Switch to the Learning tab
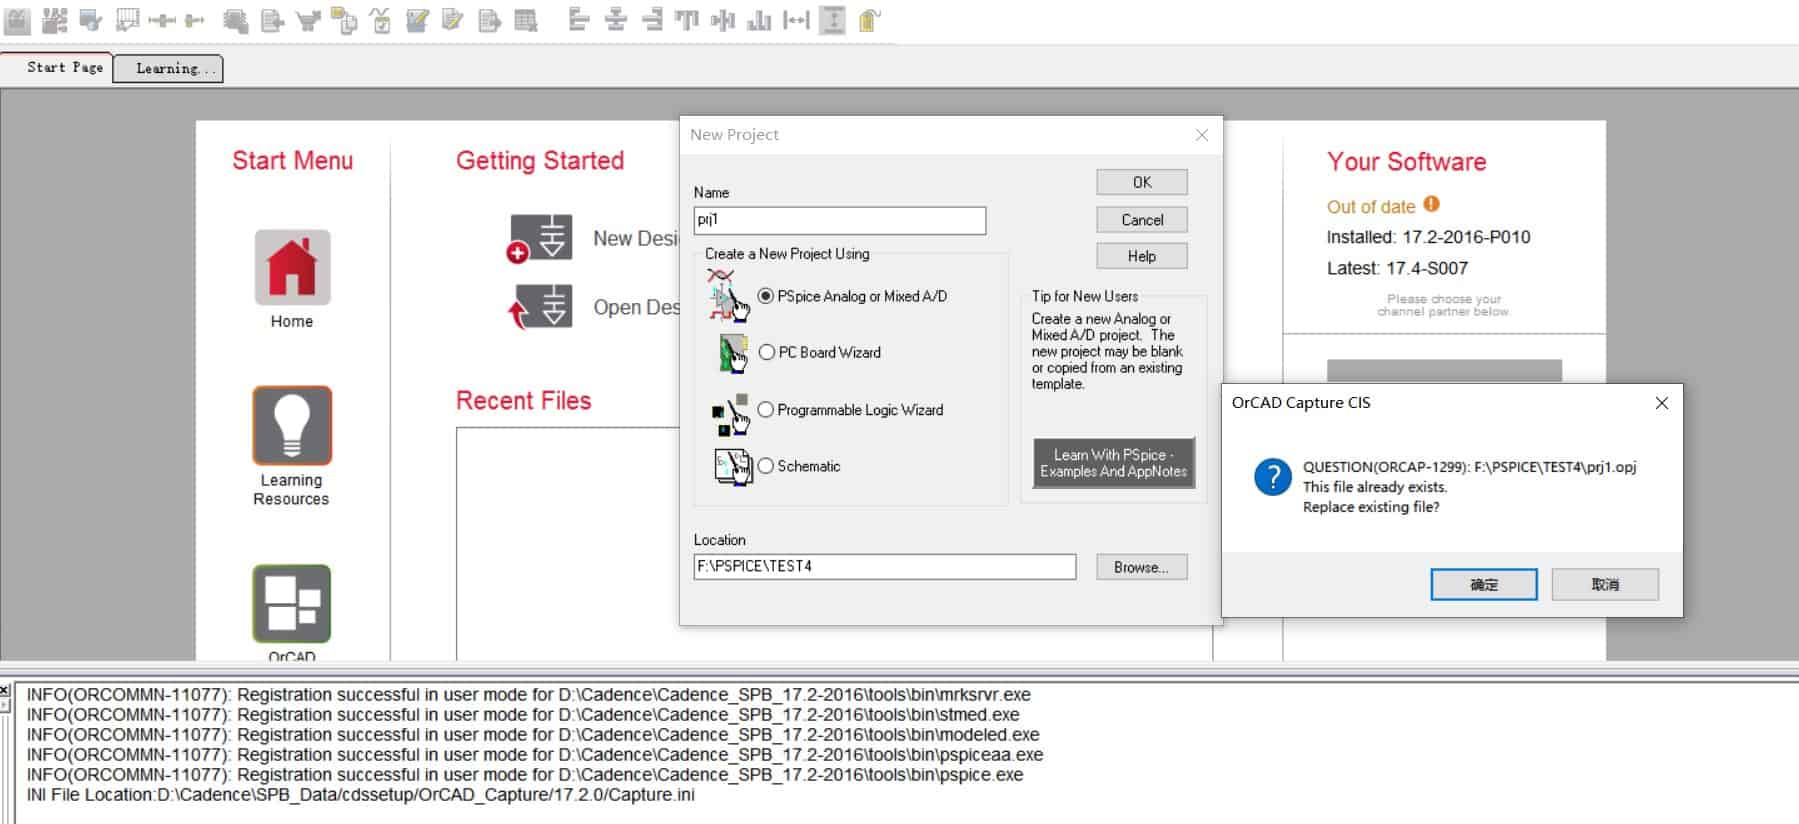The width and height of the screenshot is (1799, 824). (168, 68)
